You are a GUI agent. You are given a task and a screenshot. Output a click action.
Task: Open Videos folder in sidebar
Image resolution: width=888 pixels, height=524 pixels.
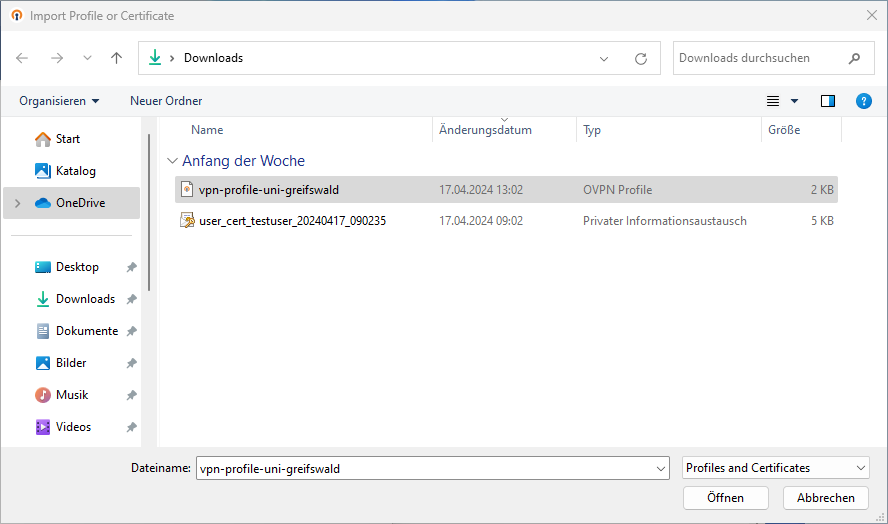pyautogui.click(x=73, y=427)
